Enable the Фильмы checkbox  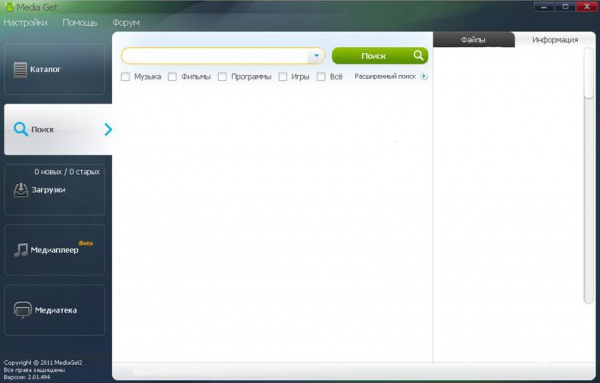click(x=173, y=77)
